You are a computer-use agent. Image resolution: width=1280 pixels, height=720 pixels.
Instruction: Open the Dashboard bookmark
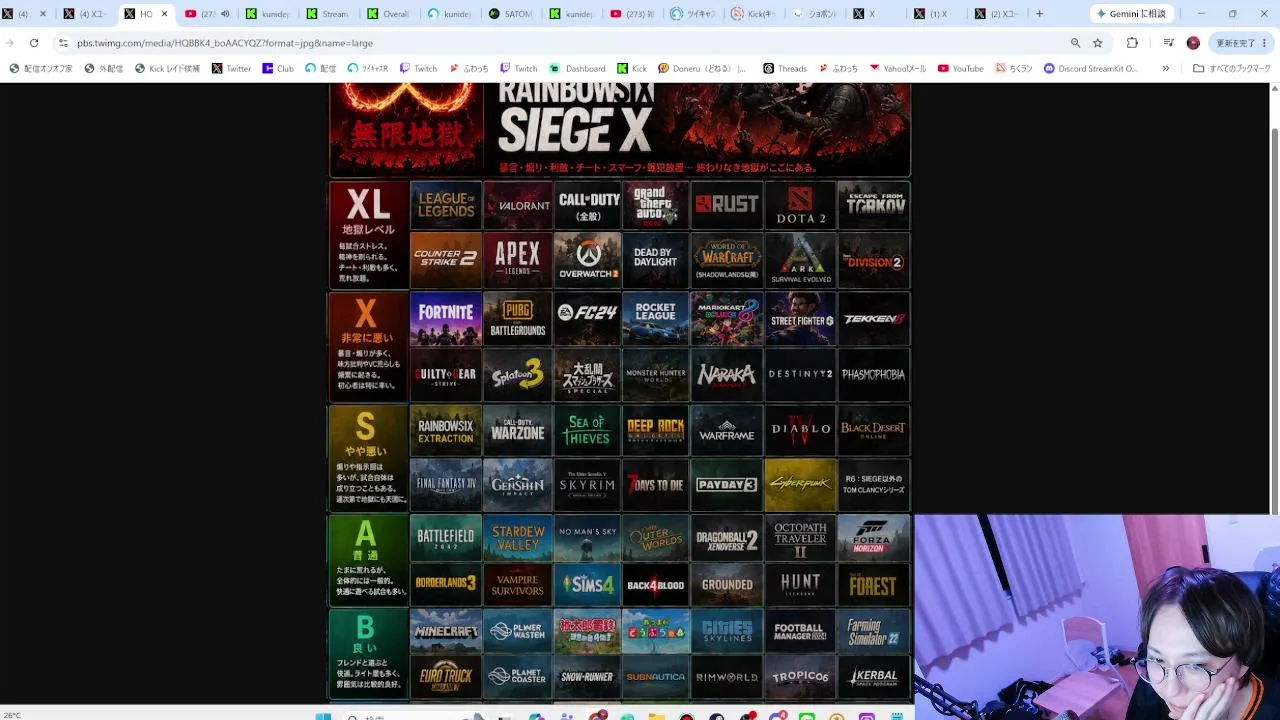pos(578,69)
